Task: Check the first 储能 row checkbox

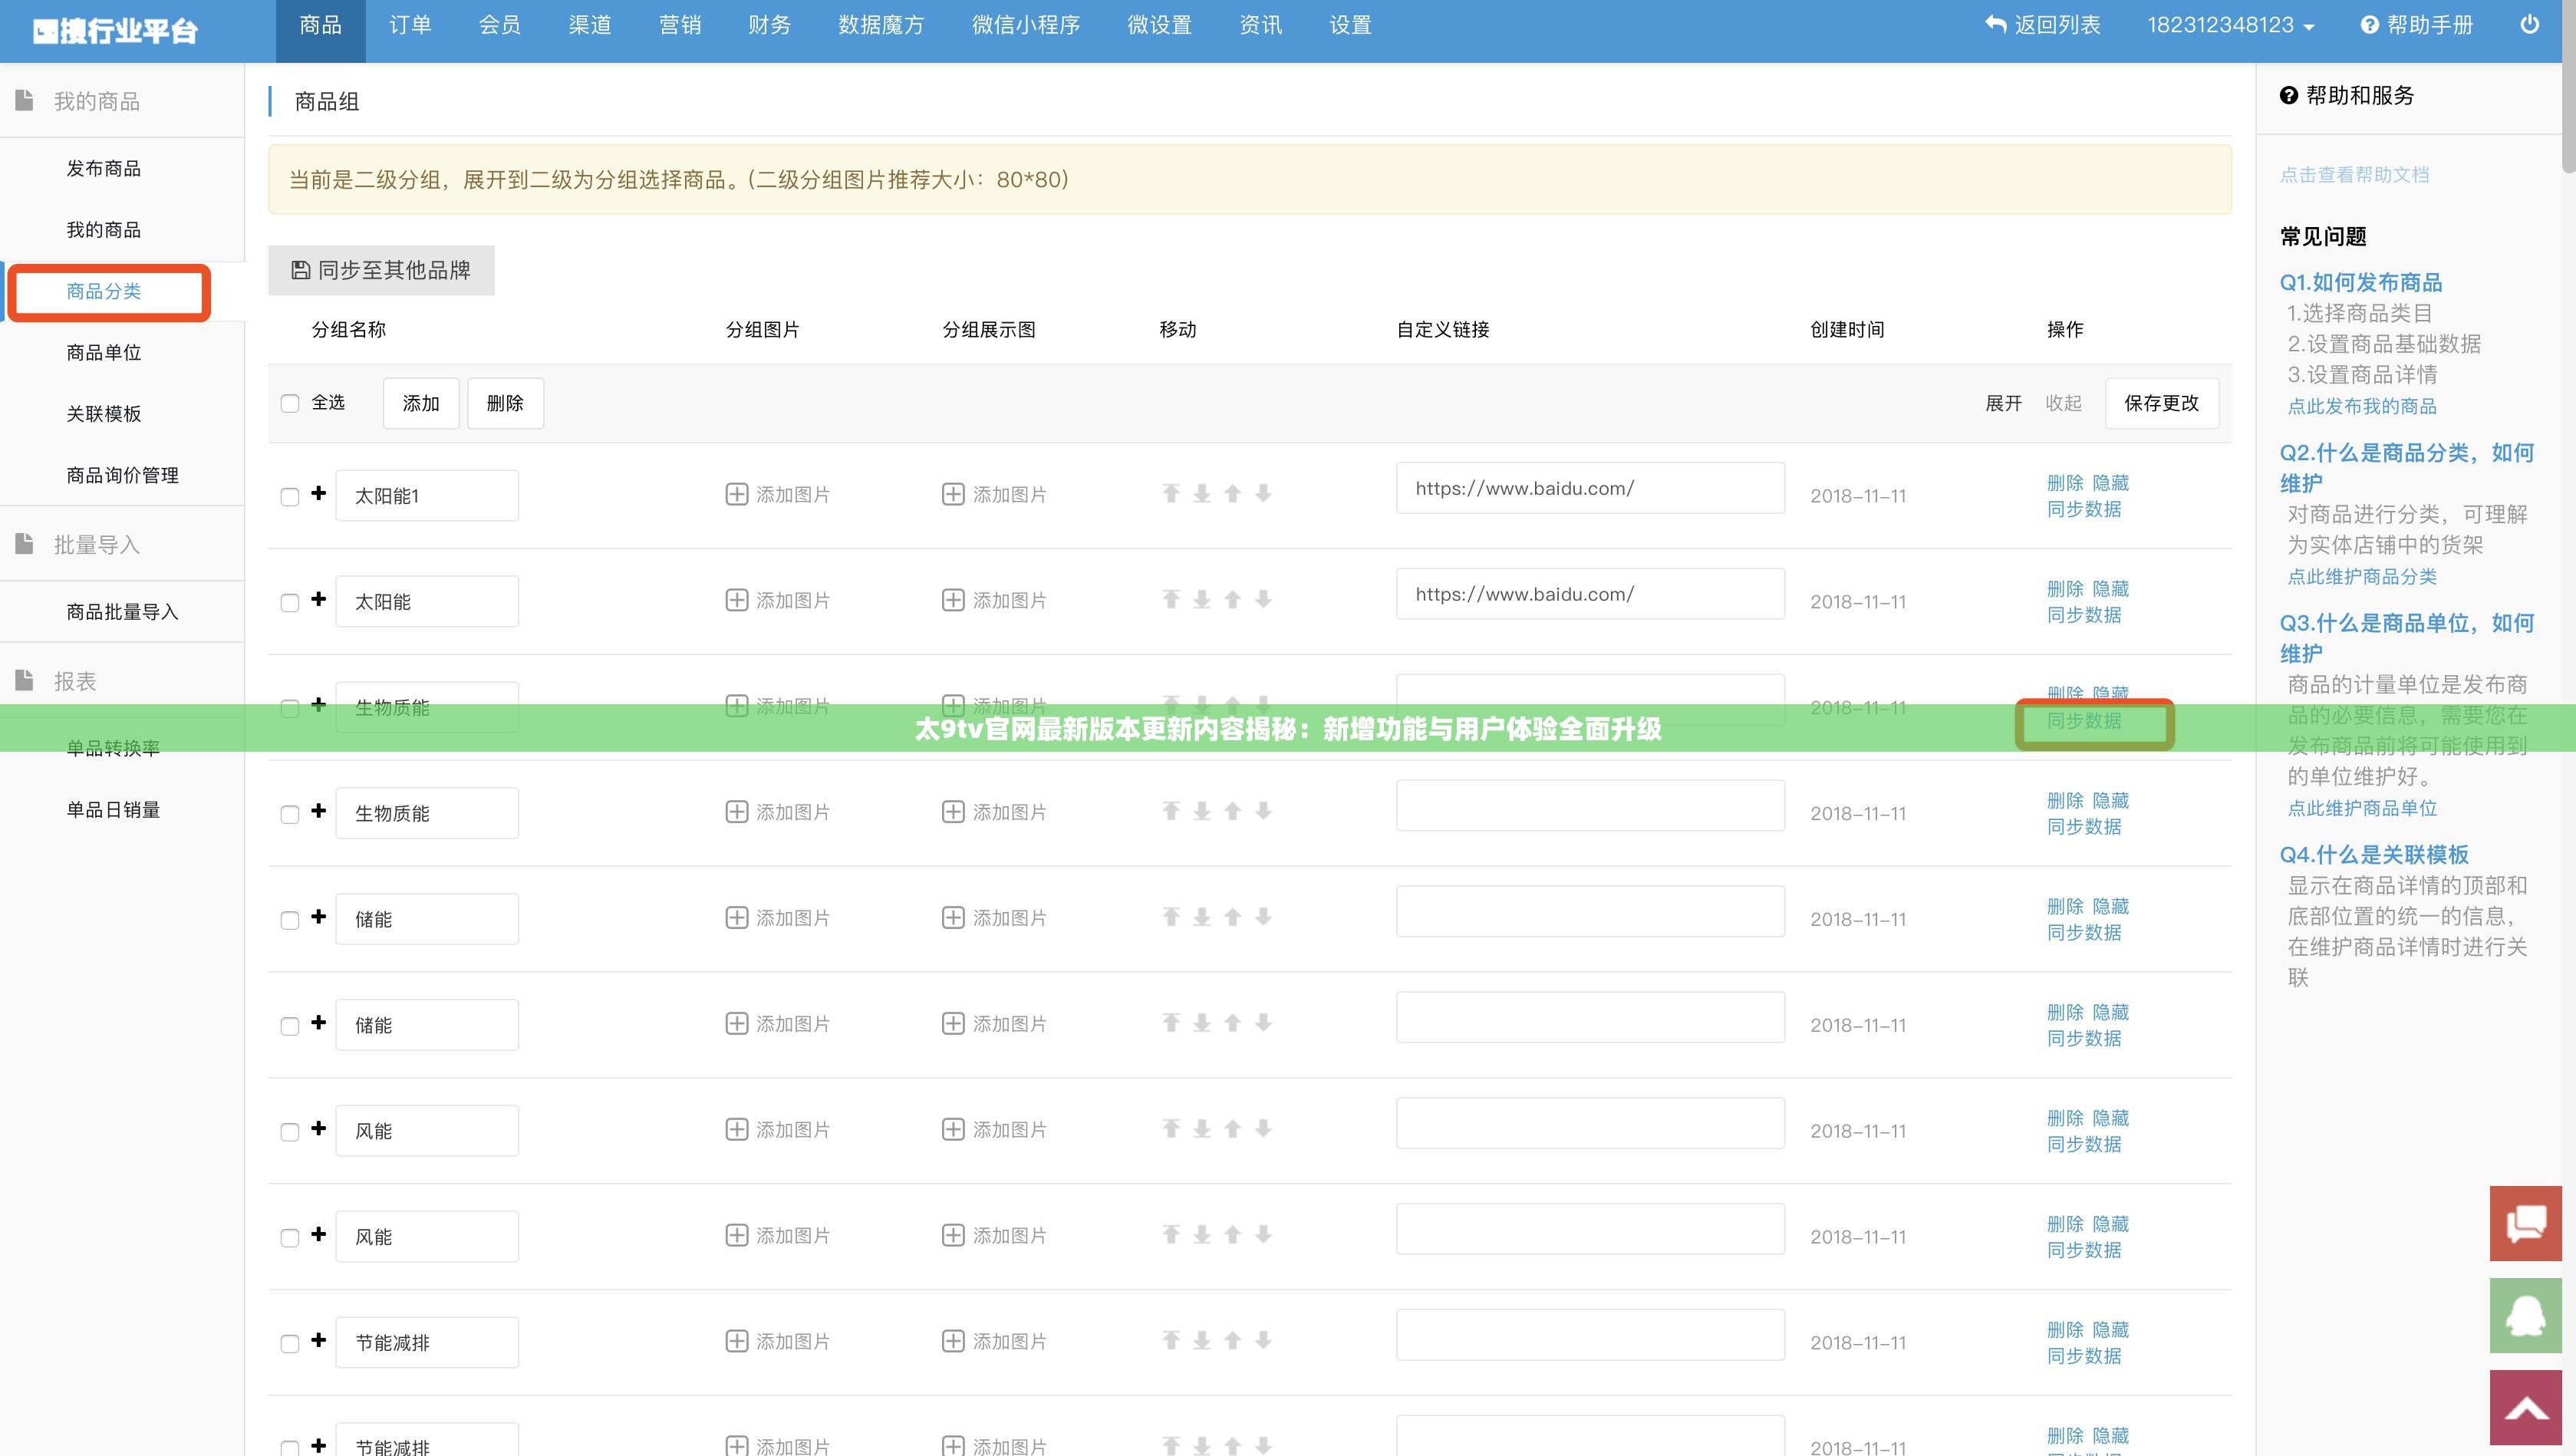Action: [x=290, y=921]
